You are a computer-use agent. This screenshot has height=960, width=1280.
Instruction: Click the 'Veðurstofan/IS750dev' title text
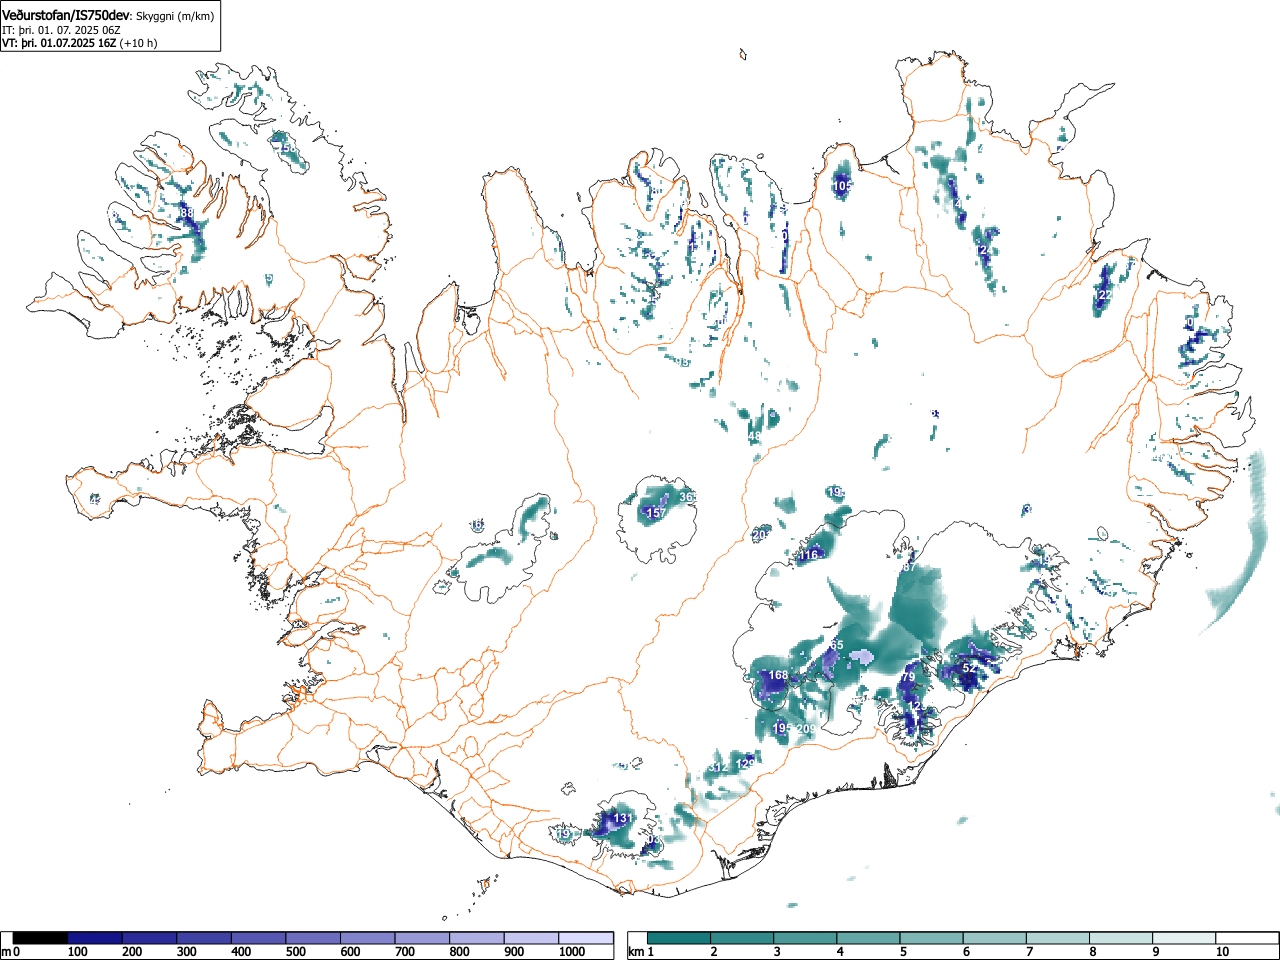[x=67, y=15]
